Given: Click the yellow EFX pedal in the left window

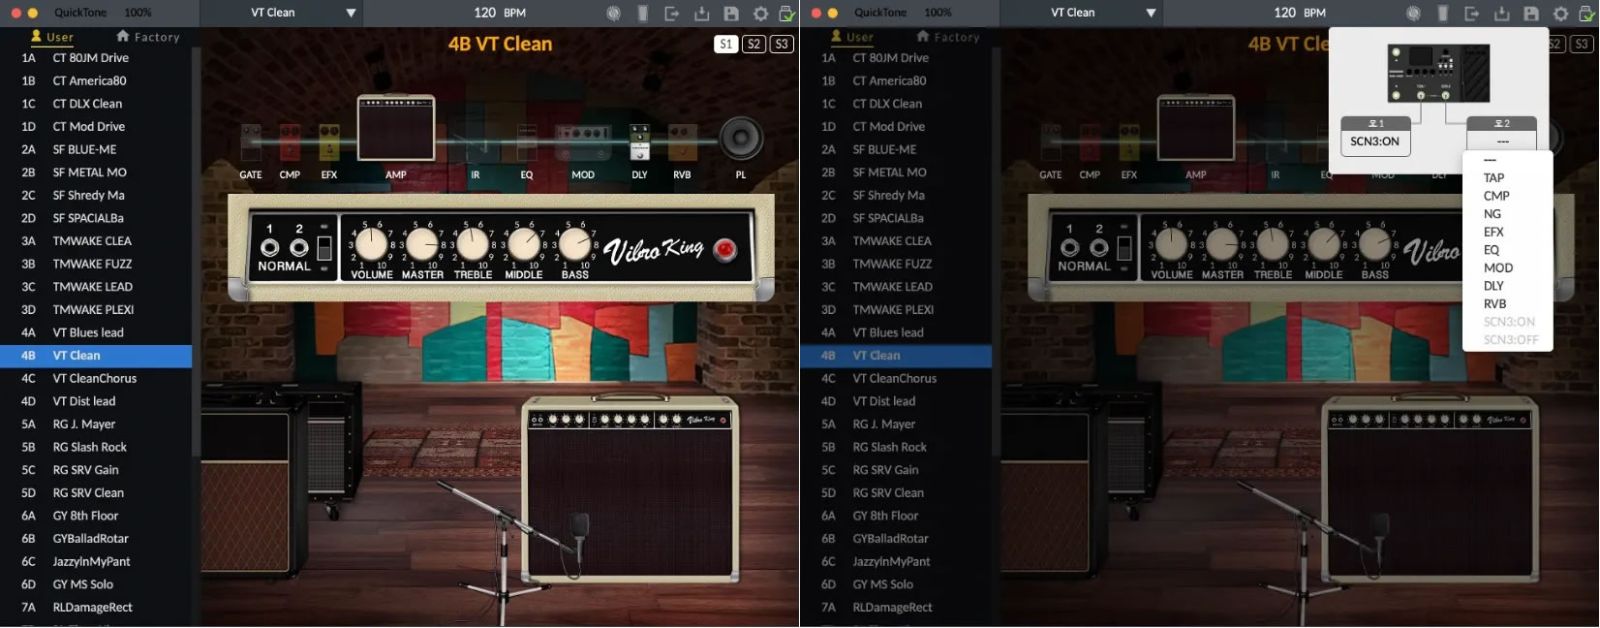Looking at the screenshot, I should click(329, 143).
